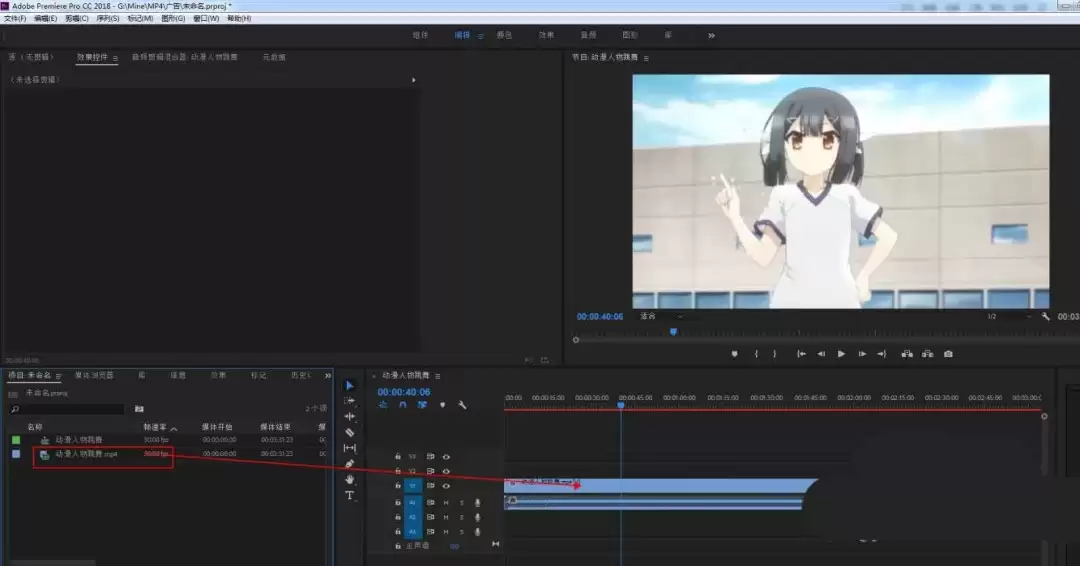Select the Track Select Forward tool
This screenshot has width=1080, height=566.
(x=349, y=401)
